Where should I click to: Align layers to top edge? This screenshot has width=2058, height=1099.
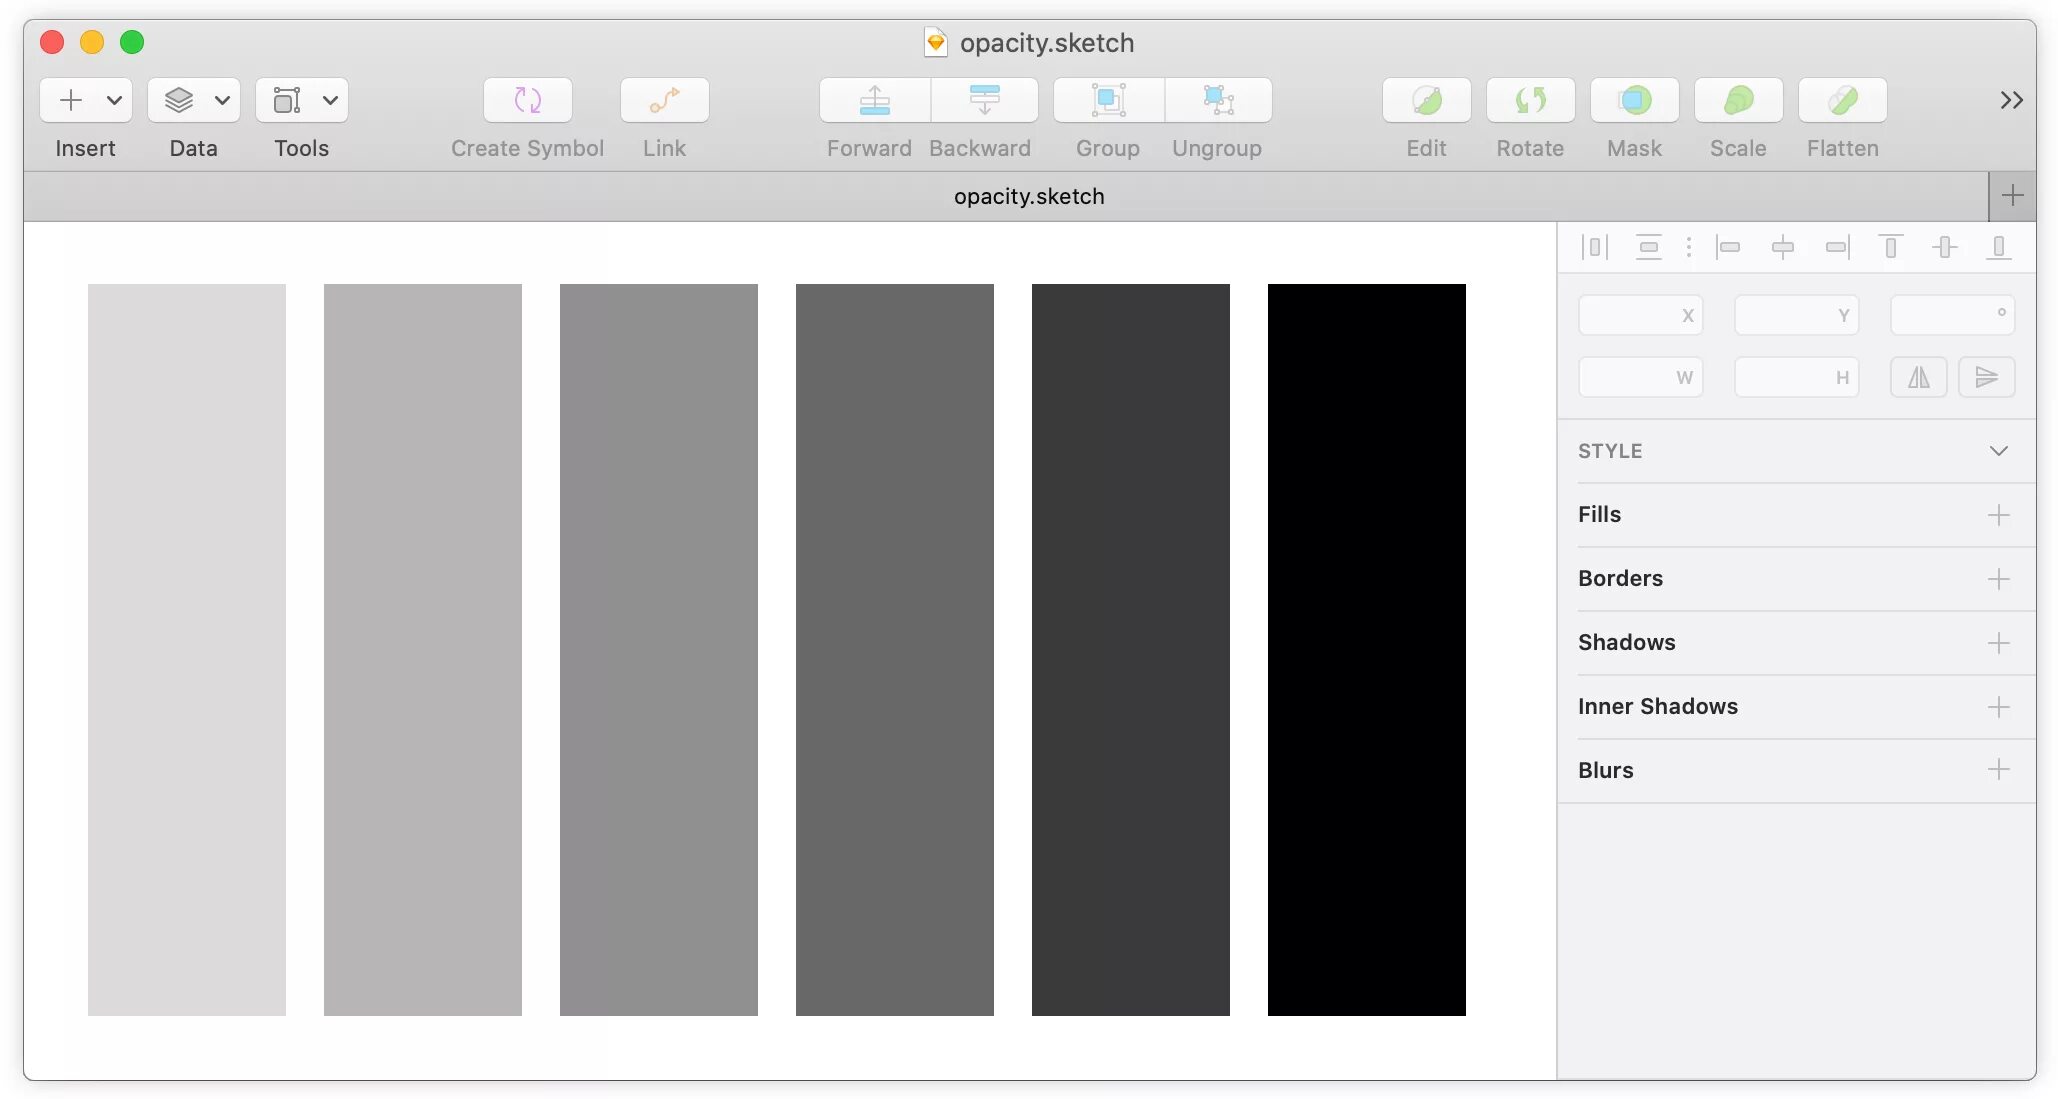1890,246
